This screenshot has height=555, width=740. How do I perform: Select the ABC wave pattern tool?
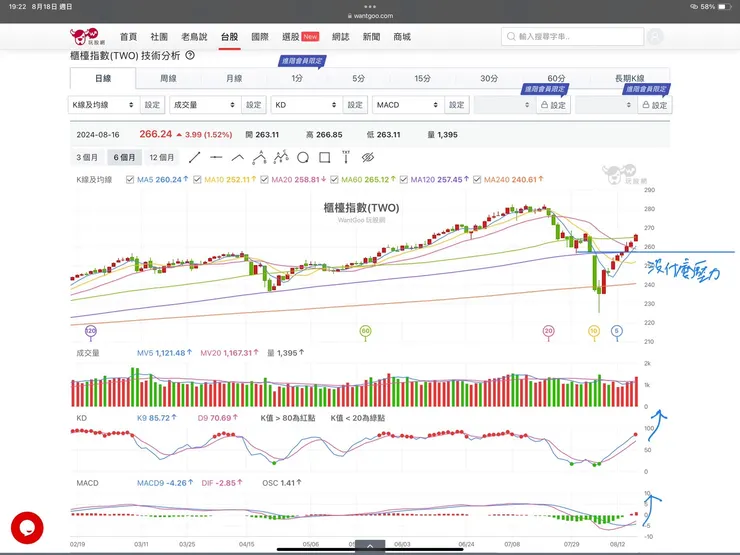coord(259,157)
